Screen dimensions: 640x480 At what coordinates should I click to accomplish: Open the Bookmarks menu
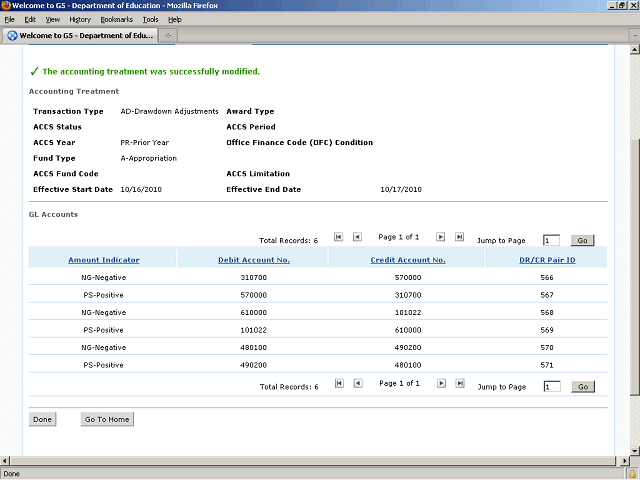(x=116, y=19)
